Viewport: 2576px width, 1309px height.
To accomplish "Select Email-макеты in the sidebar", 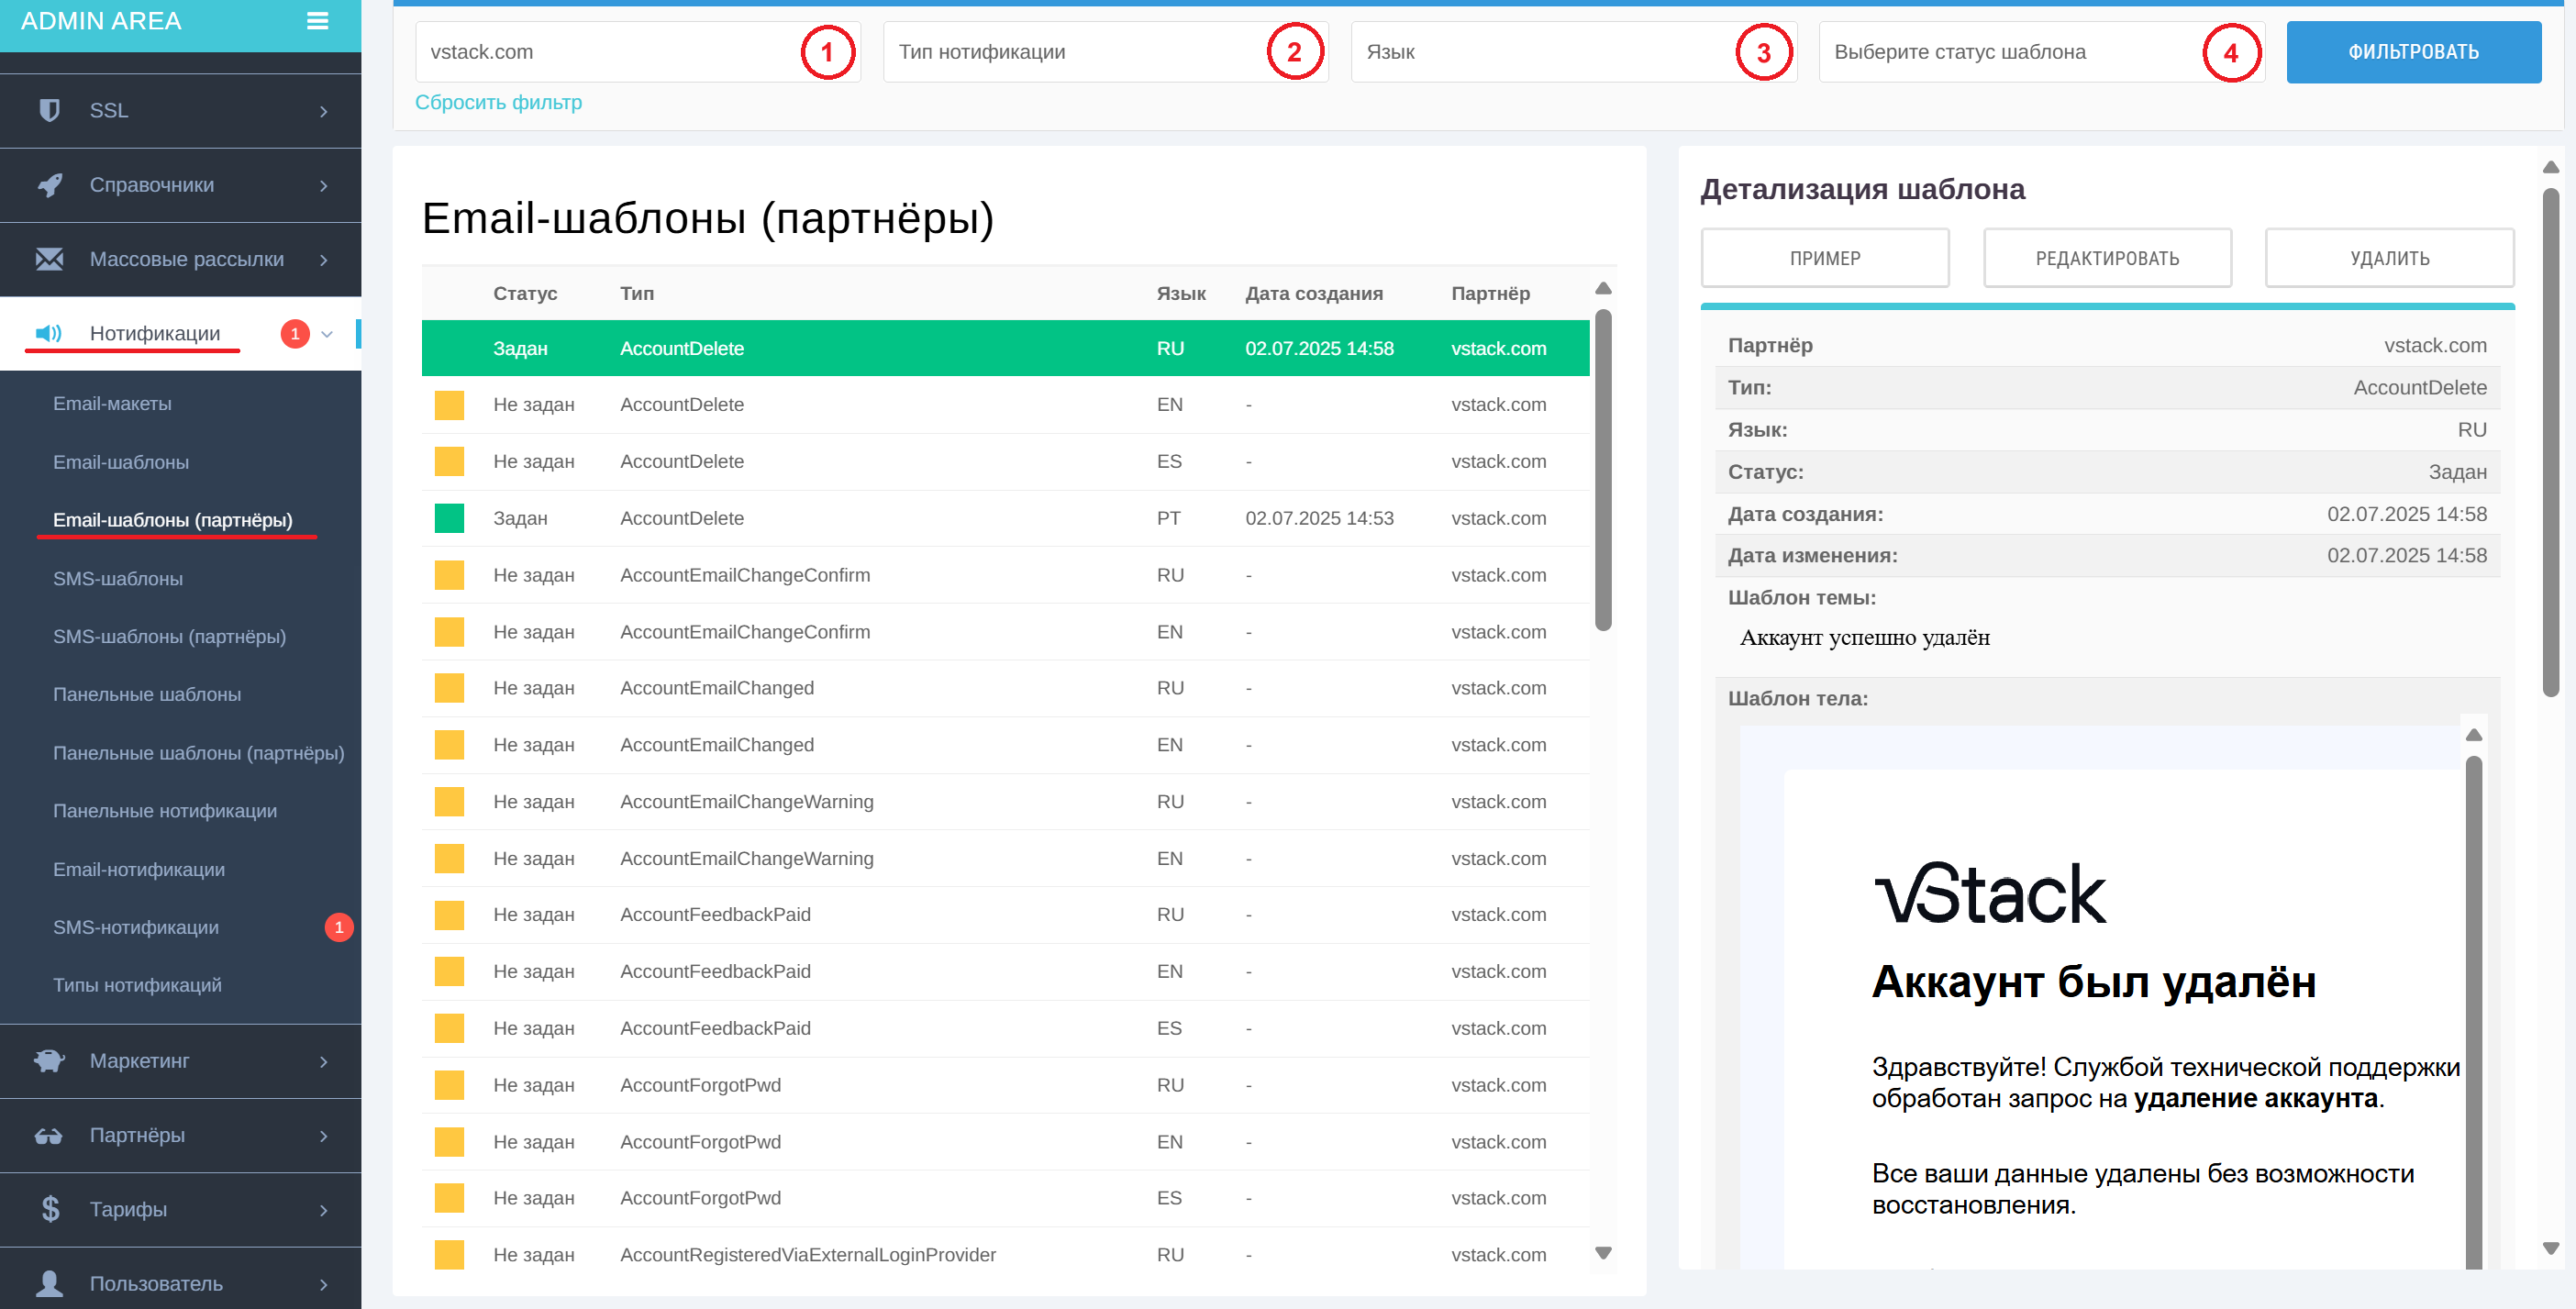I will point(112,403).
